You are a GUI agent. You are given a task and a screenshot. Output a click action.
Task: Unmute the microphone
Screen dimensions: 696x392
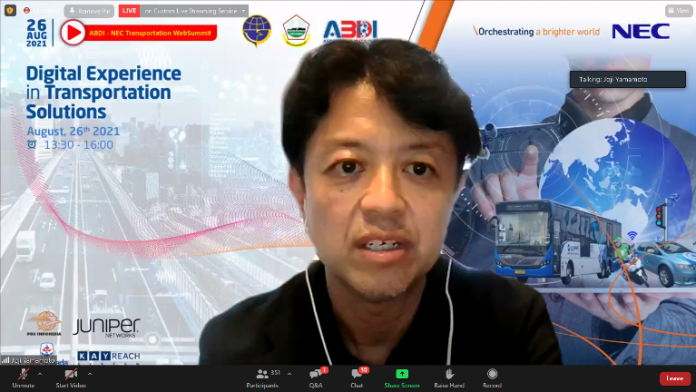tap(23, 378)
